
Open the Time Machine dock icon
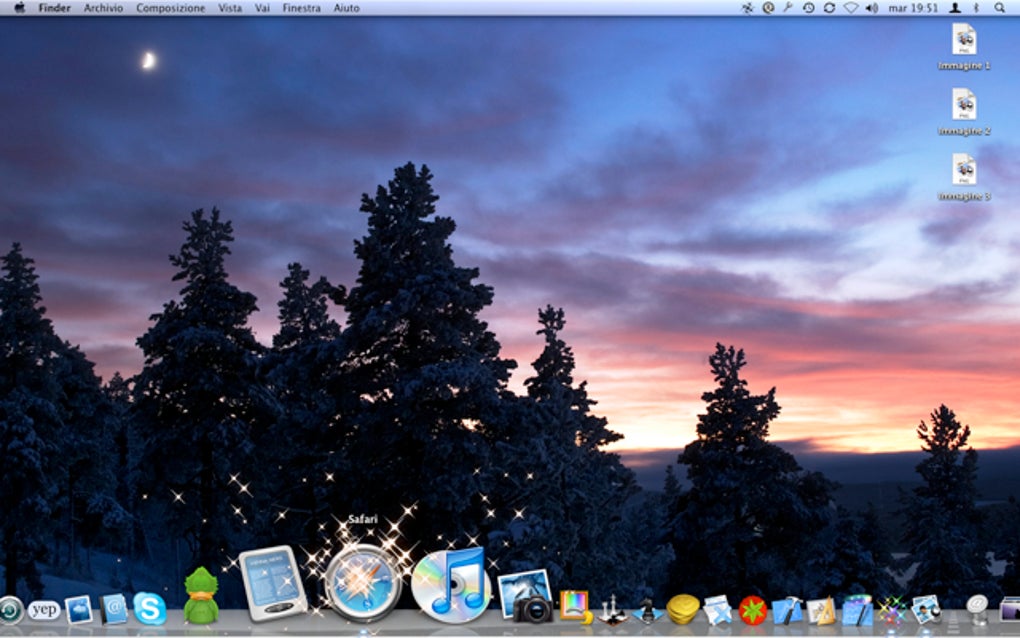point(10,611)
